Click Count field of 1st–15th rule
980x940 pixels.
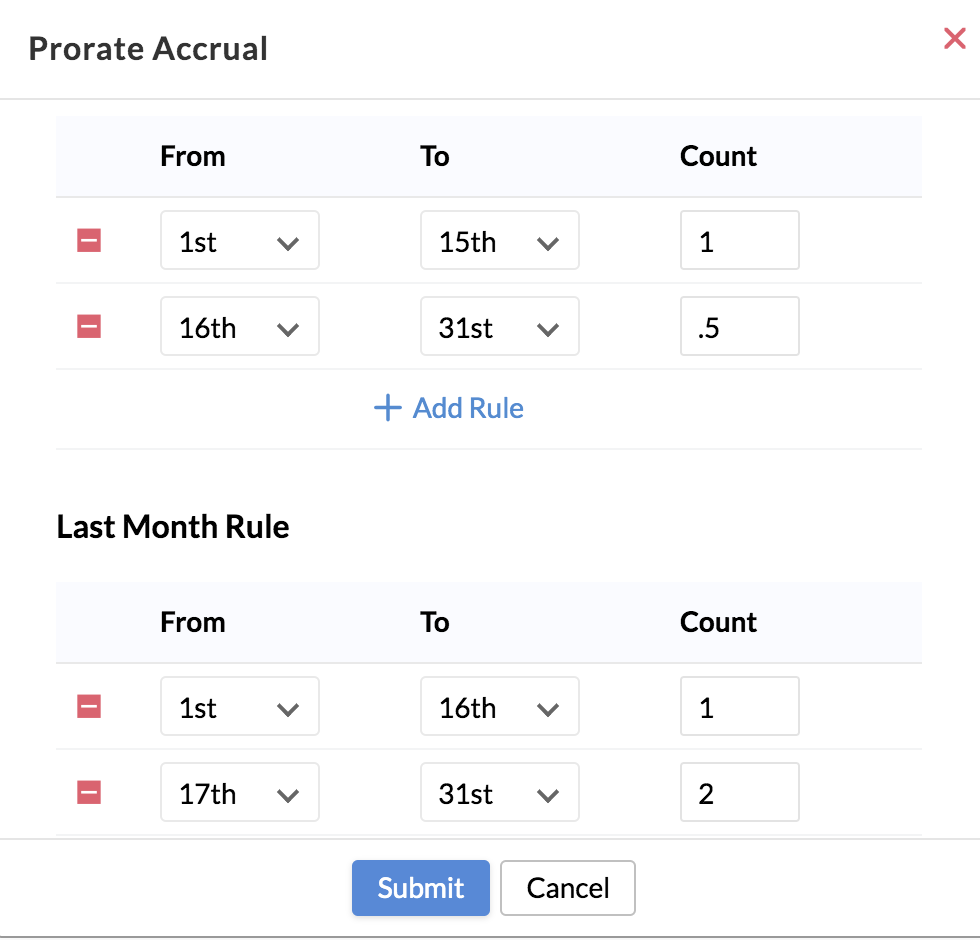pyautogui.click(x=739, y=241)
